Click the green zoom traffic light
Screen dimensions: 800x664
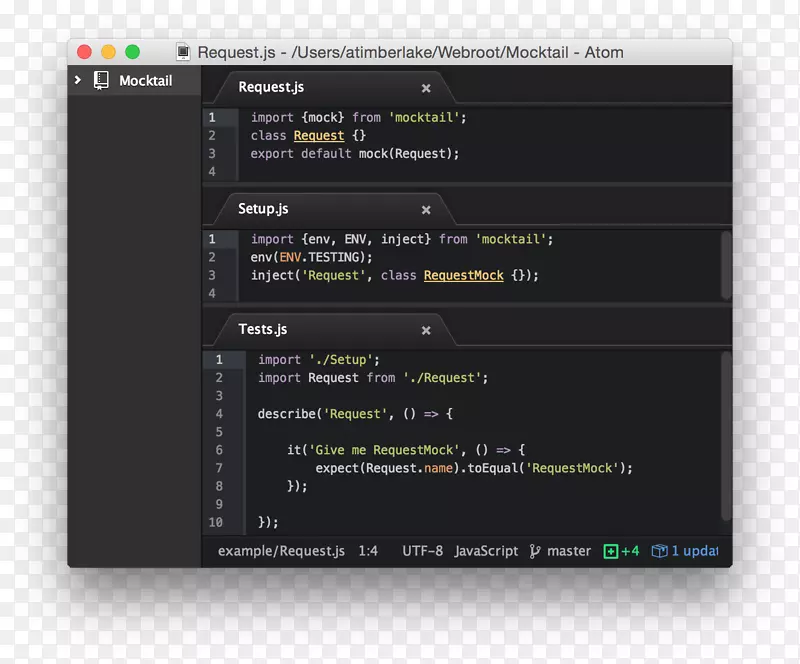(132, 50)
